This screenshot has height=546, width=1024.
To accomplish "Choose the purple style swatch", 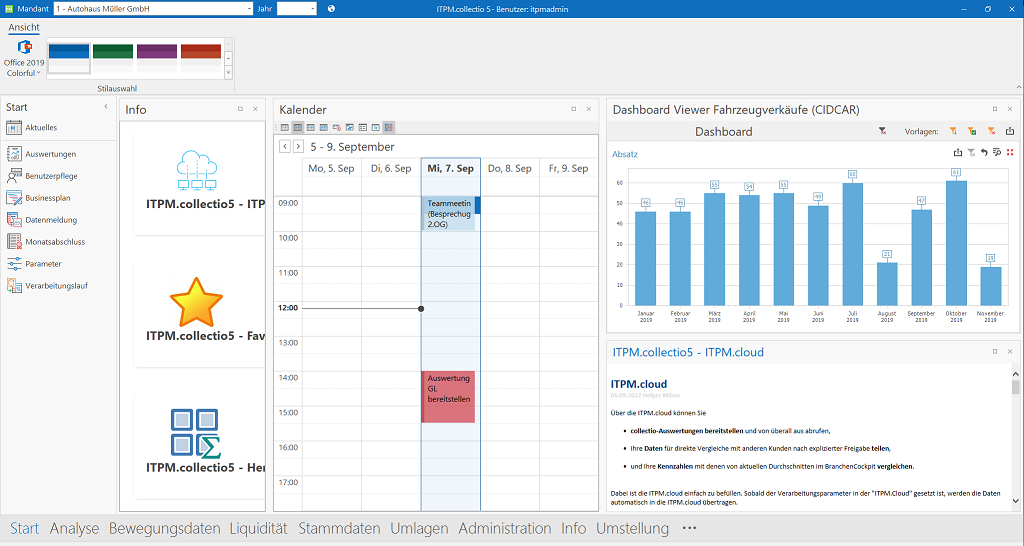I will (157, 57).
